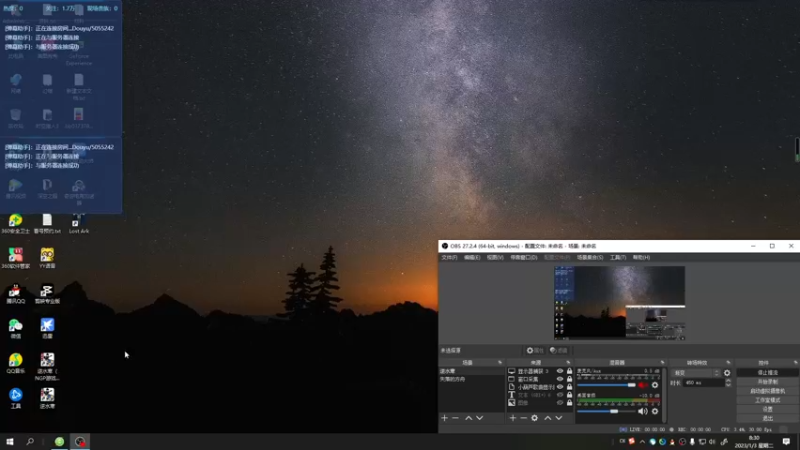This screenshot has height=450, width=800.
Task: Toggle lock on 小葫芦 source
Action: [569, 387]
